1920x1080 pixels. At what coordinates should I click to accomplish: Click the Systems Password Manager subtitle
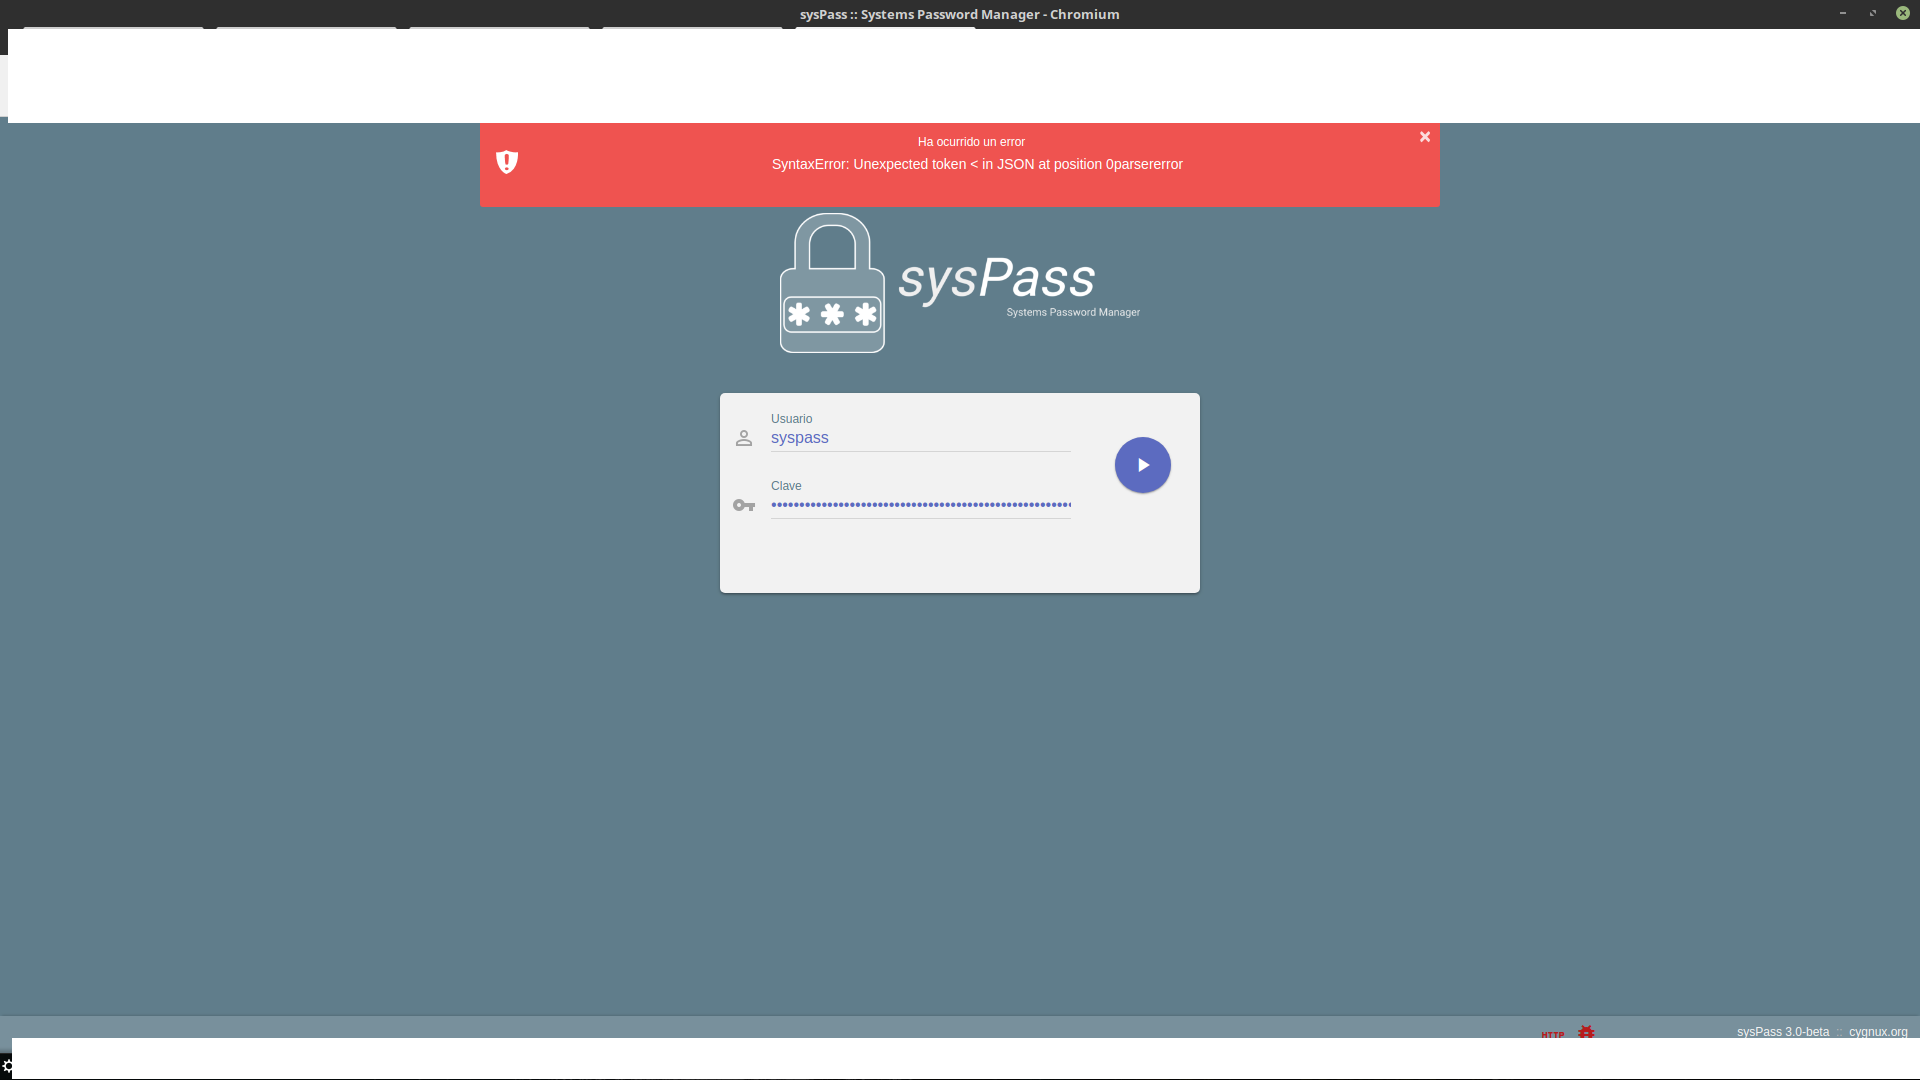[1073, 312]
